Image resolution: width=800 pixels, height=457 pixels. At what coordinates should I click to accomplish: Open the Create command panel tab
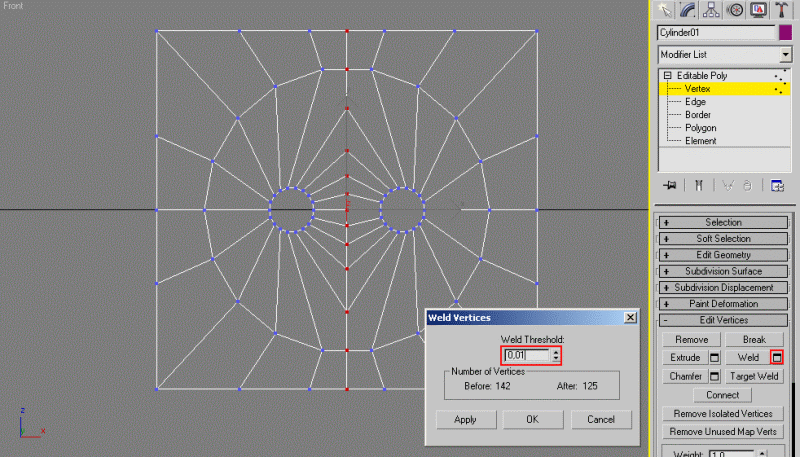(x=664, y=10)
